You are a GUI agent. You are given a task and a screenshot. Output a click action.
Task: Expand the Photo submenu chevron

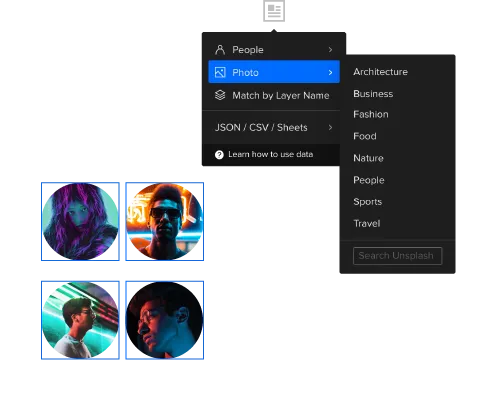pos(330,72)
